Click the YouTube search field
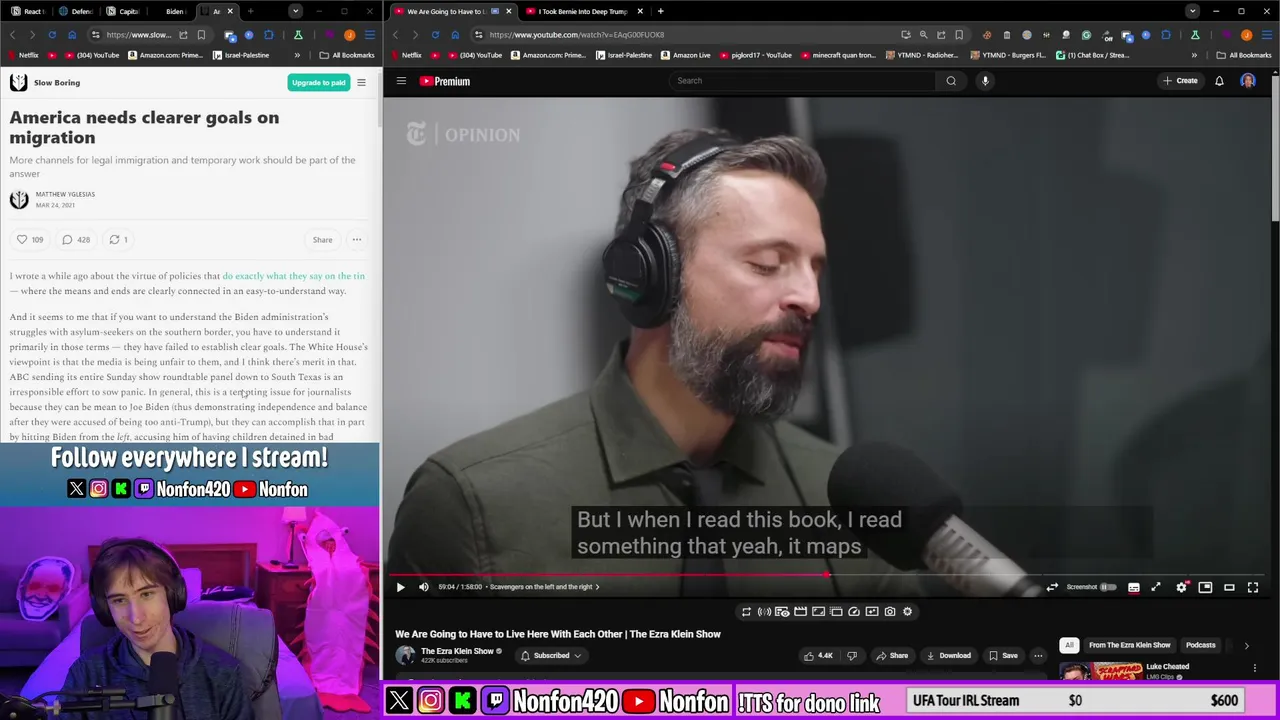The height and width of the screenshot is (720, 1280). pos(801,81)
